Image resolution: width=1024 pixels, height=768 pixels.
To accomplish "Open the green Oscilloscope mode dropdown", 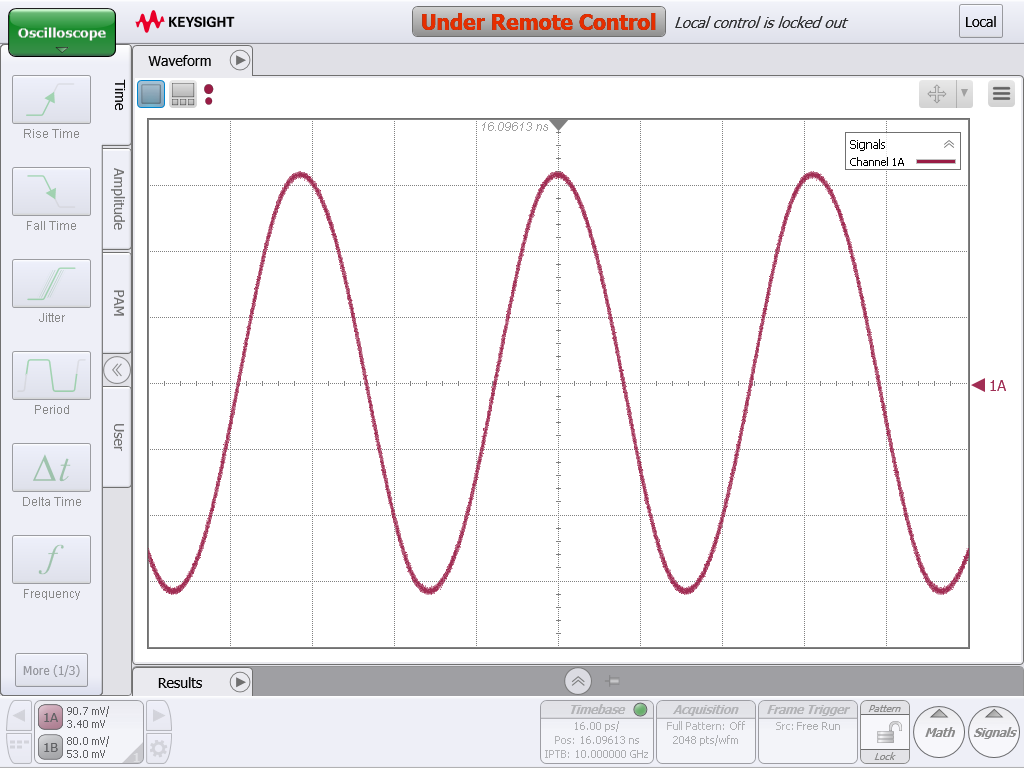I will pyautogui.click(x=62, y=34).
